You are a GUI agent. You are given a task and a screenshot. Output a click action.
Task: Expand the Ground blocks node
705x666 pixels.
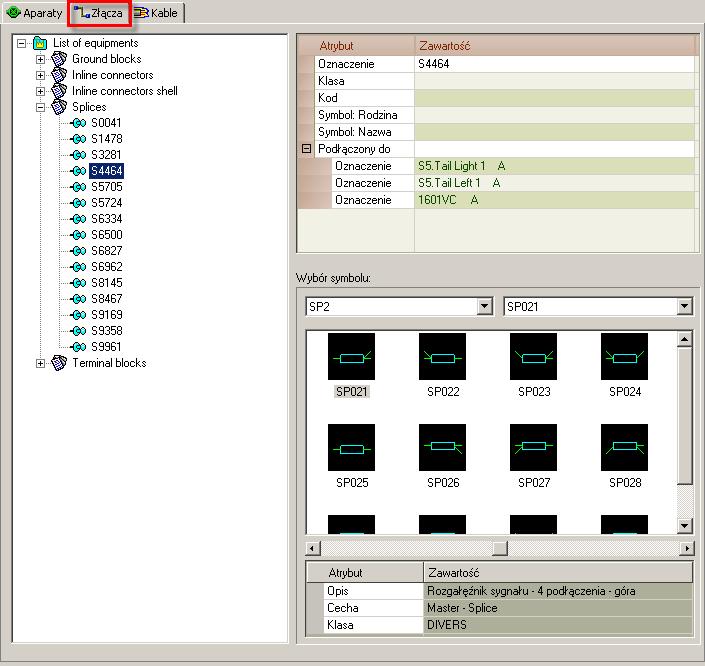tap(40, 59)
